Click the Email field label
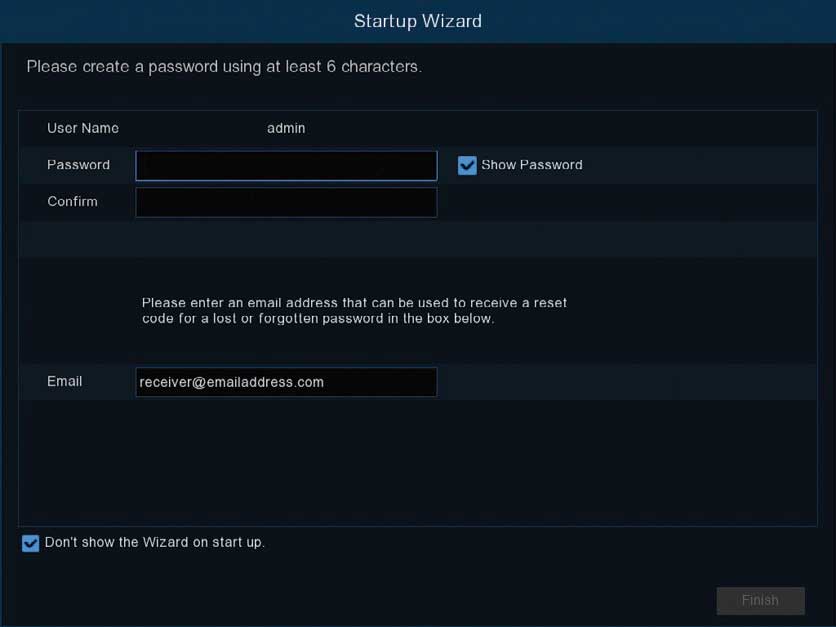Viewport: 836px width, 627px height. coord(64,382)
